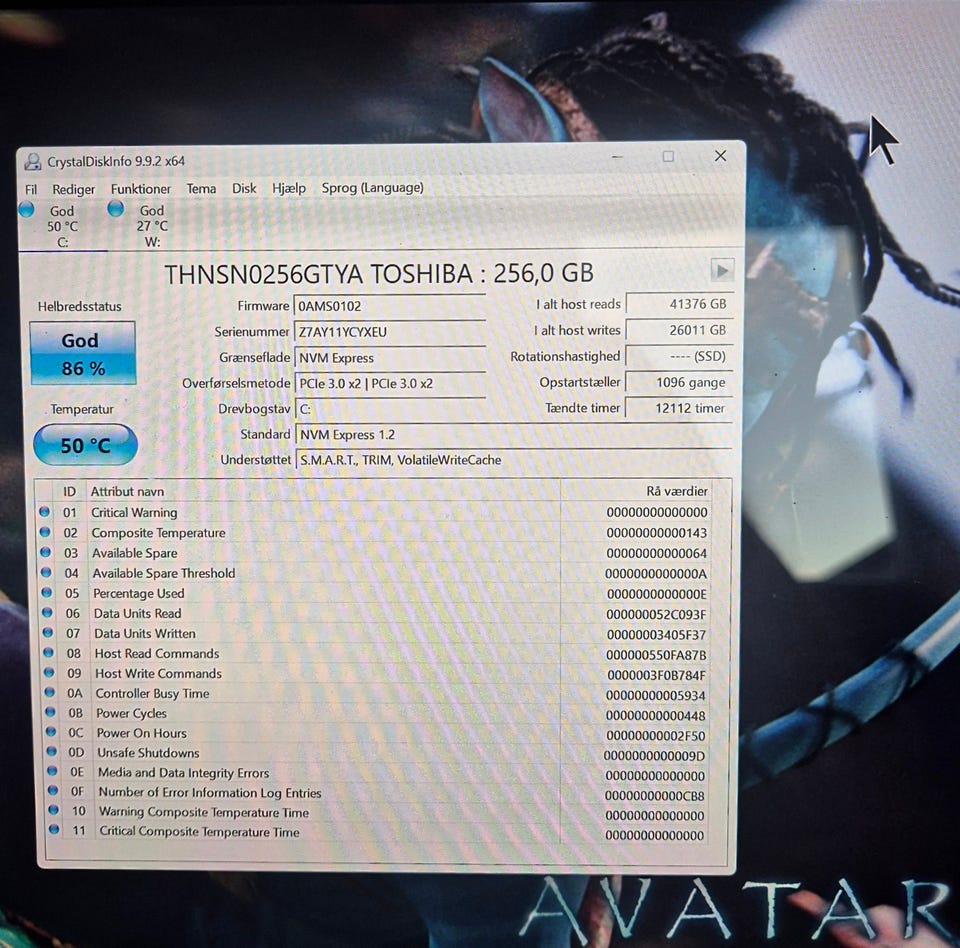The image size is (960, 948).
Task: Click status dot for Host Write Commands row
Action: pos(49,672)
